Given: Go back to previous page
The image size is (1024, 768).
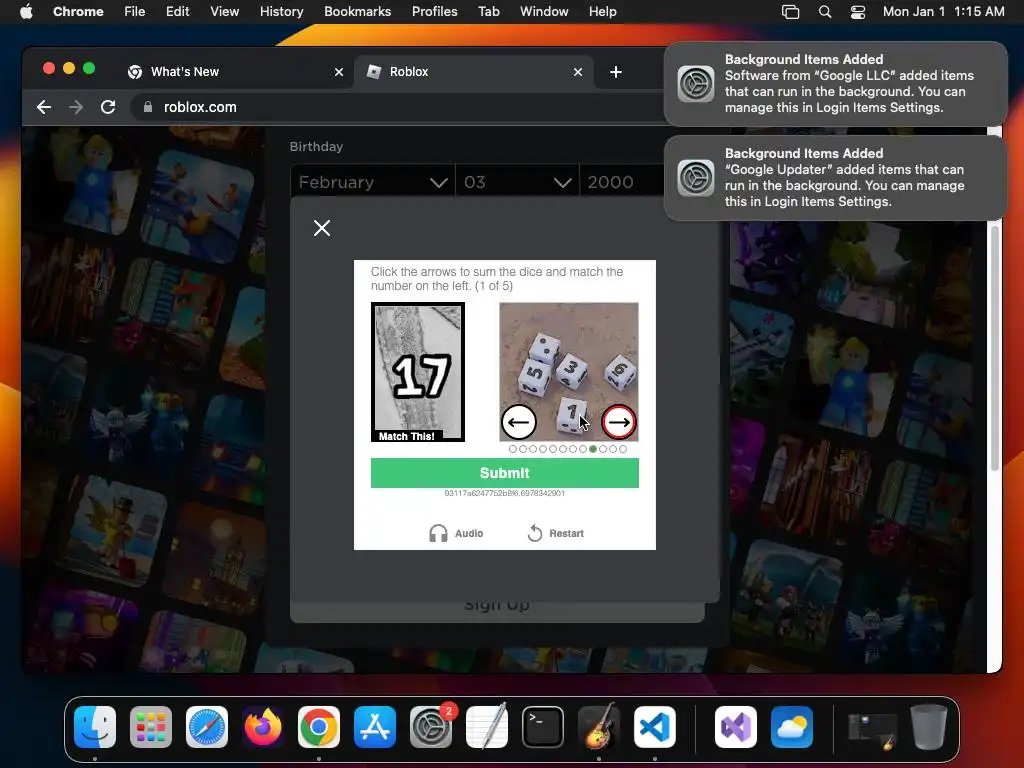Looking at the screenshot, I should click(44, 107).
